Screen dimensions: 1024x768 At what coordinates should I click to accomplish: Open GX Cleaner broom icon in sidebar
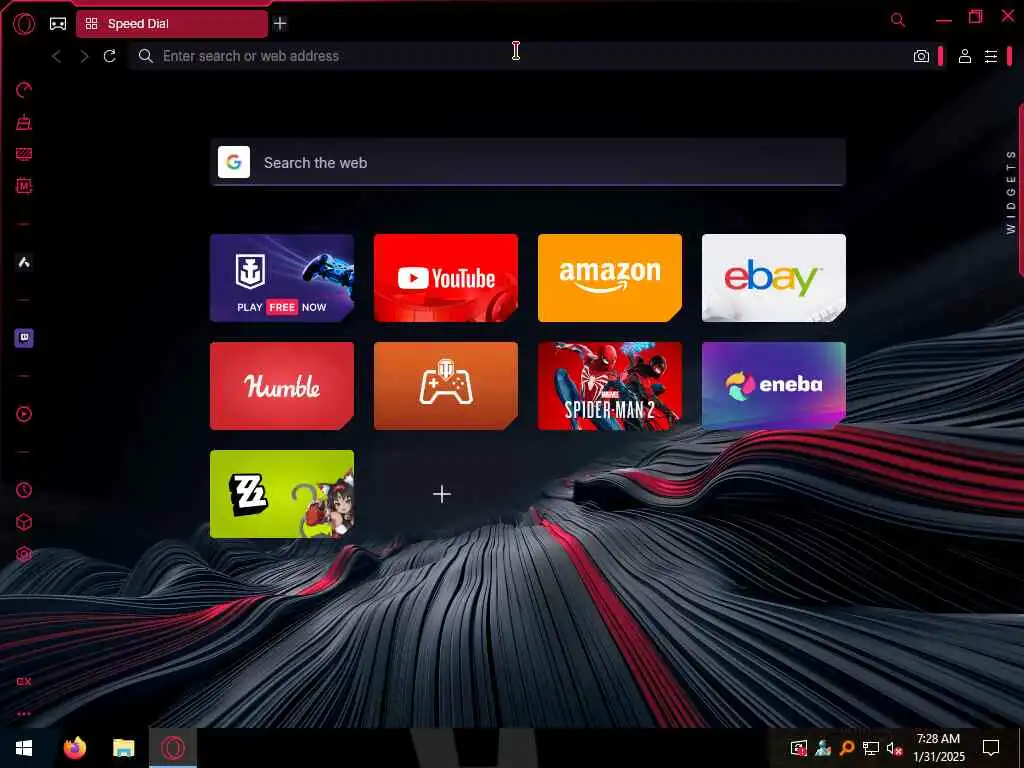tap(24, 122)
